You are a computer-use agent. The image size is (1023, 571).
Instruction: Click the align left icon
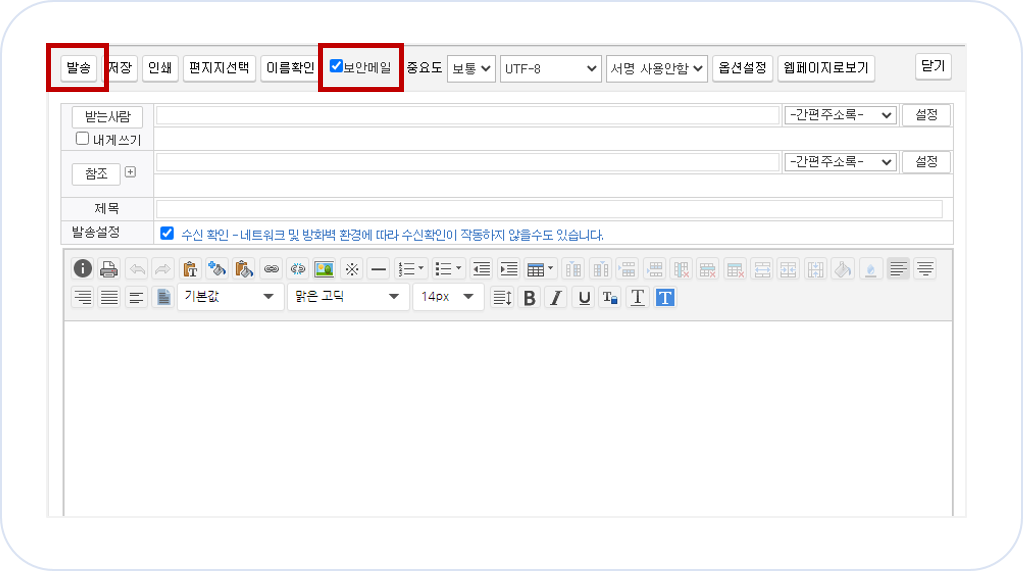pyautogui.click(x=898, y=269)
